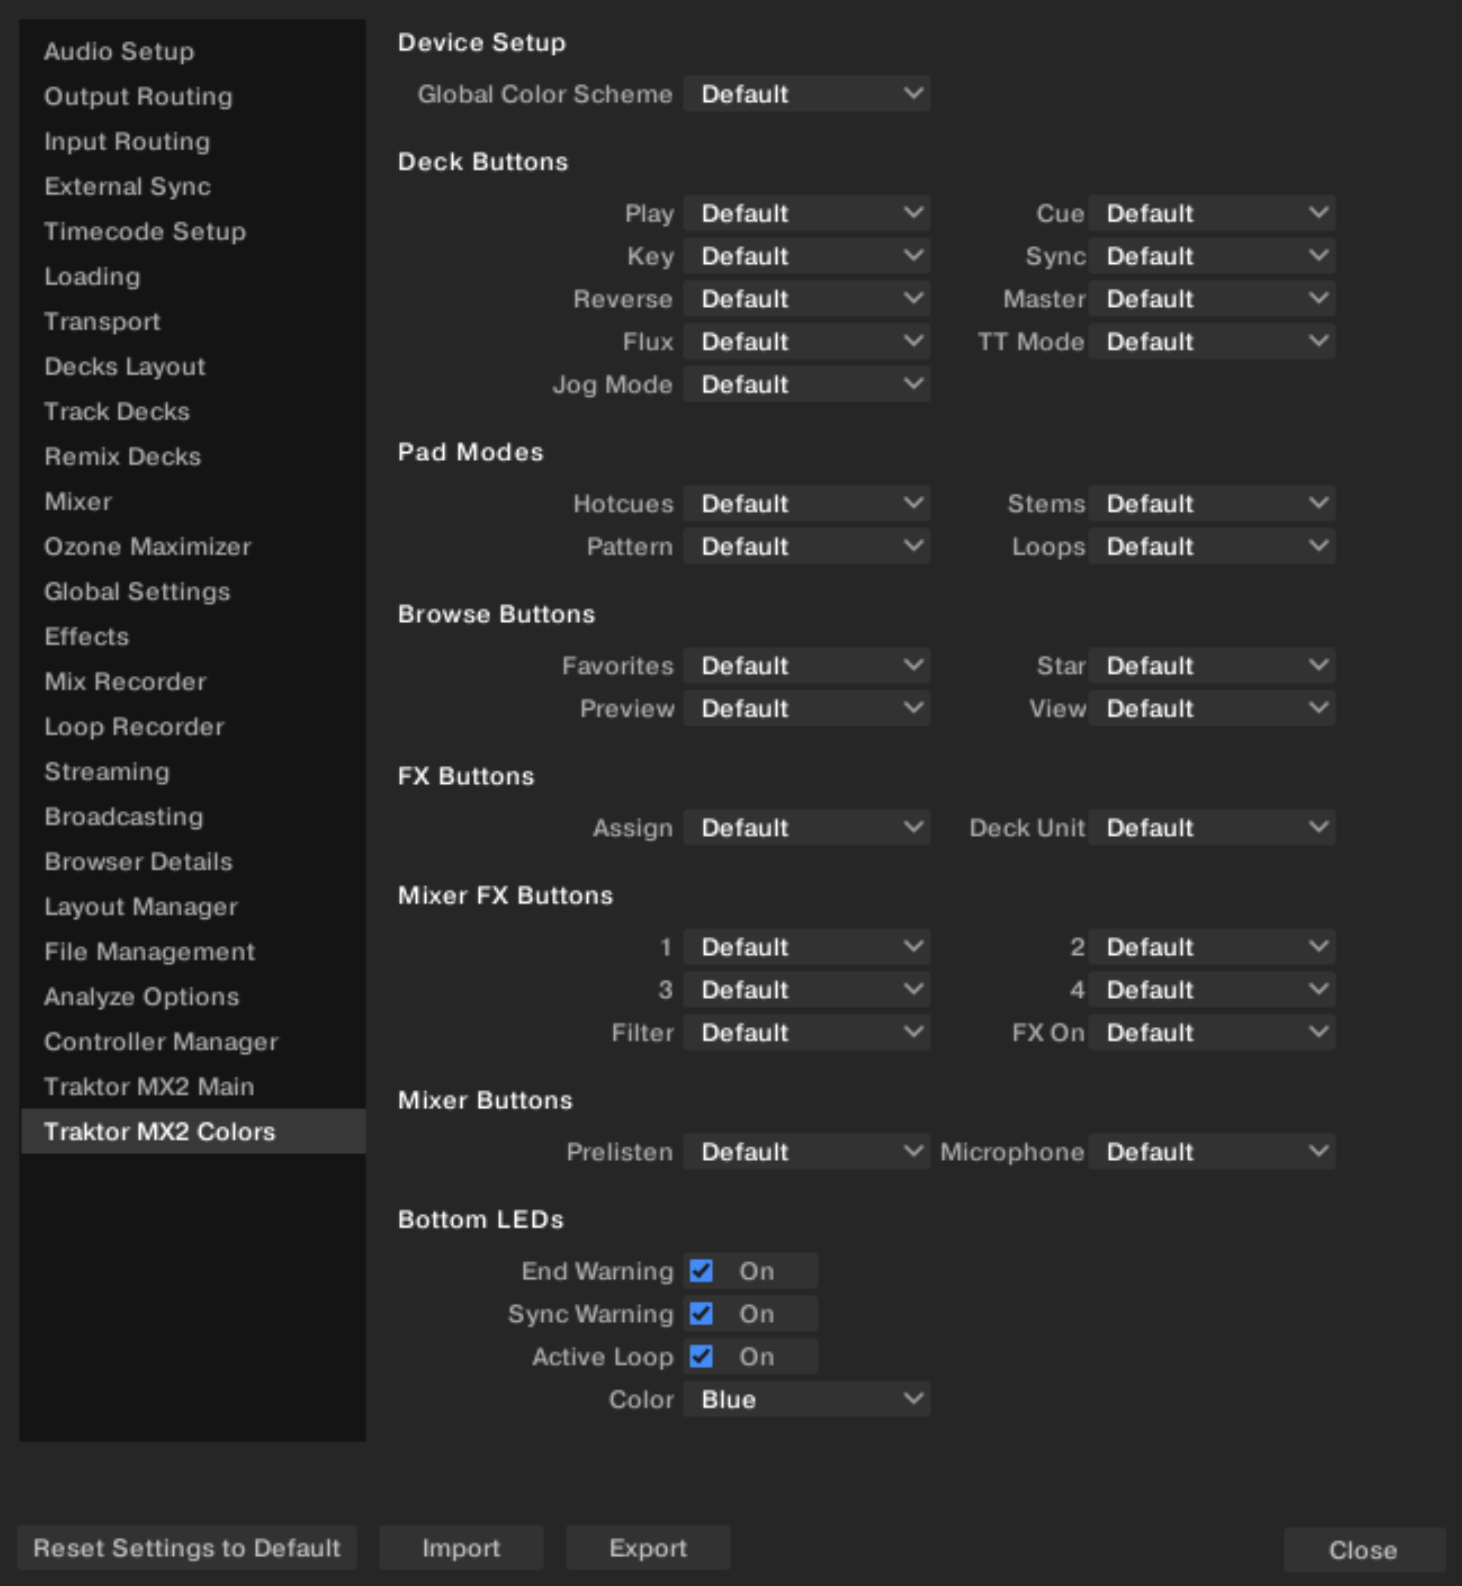Choose a color for the Sync button
Screen dimensions: 1462x1586
[1212, 256]
